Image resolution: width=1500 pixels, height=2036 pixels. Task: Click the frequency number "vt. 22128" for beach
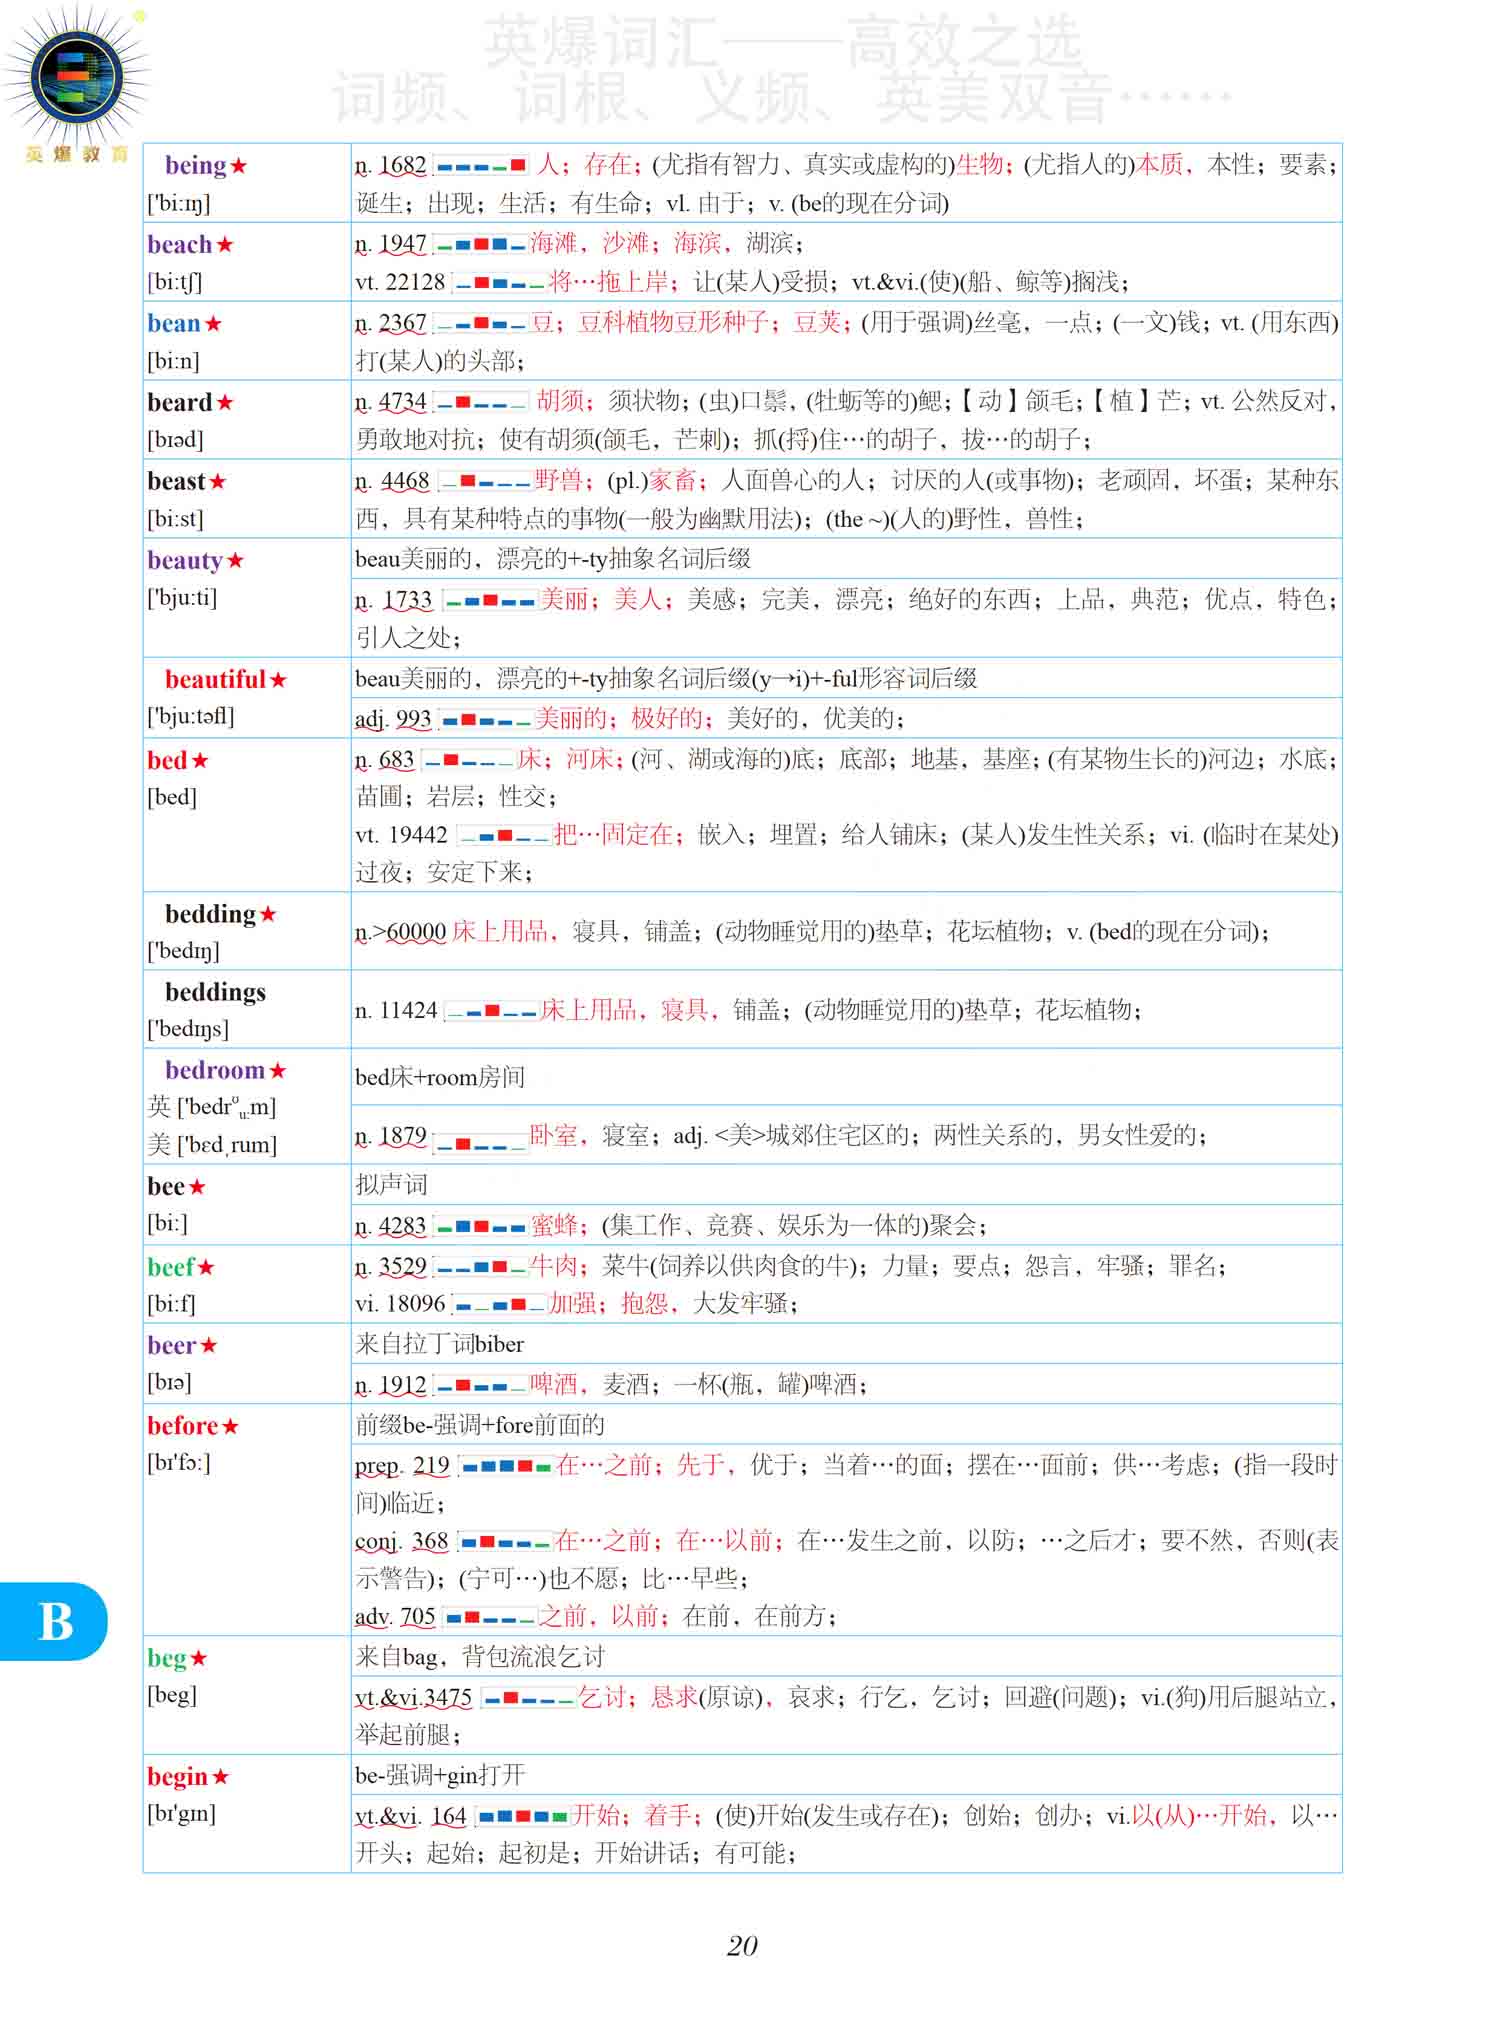pos(400,283)
